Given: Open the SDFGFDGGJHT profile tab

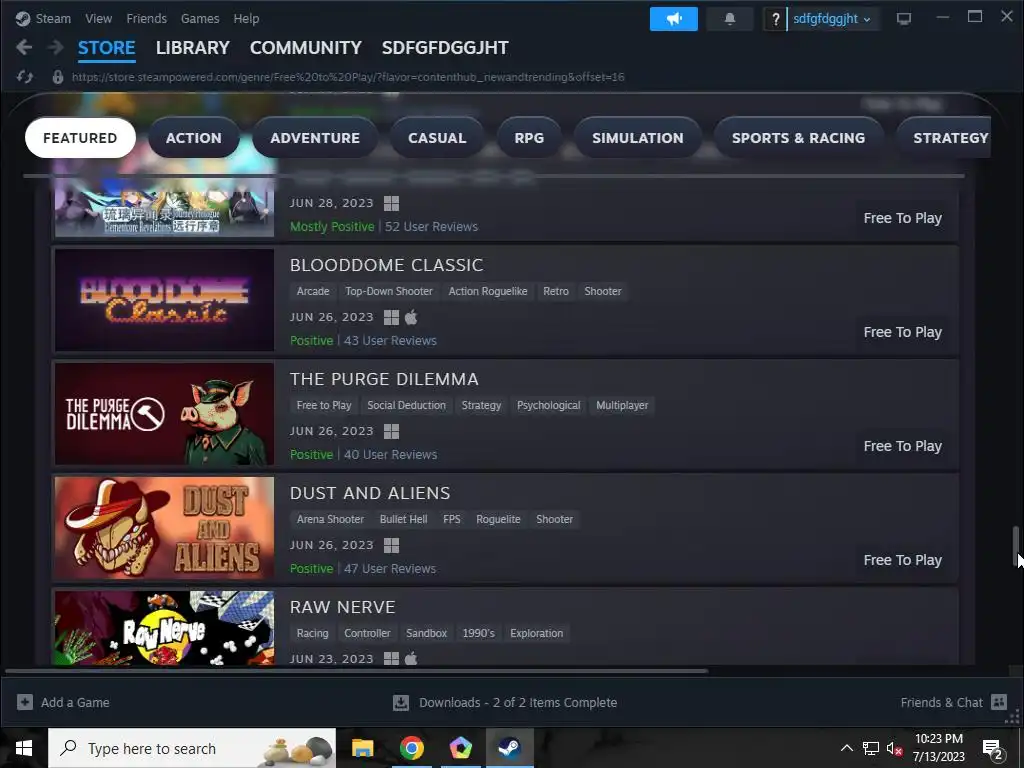Looking at the screenshot, I should (445, 48).
